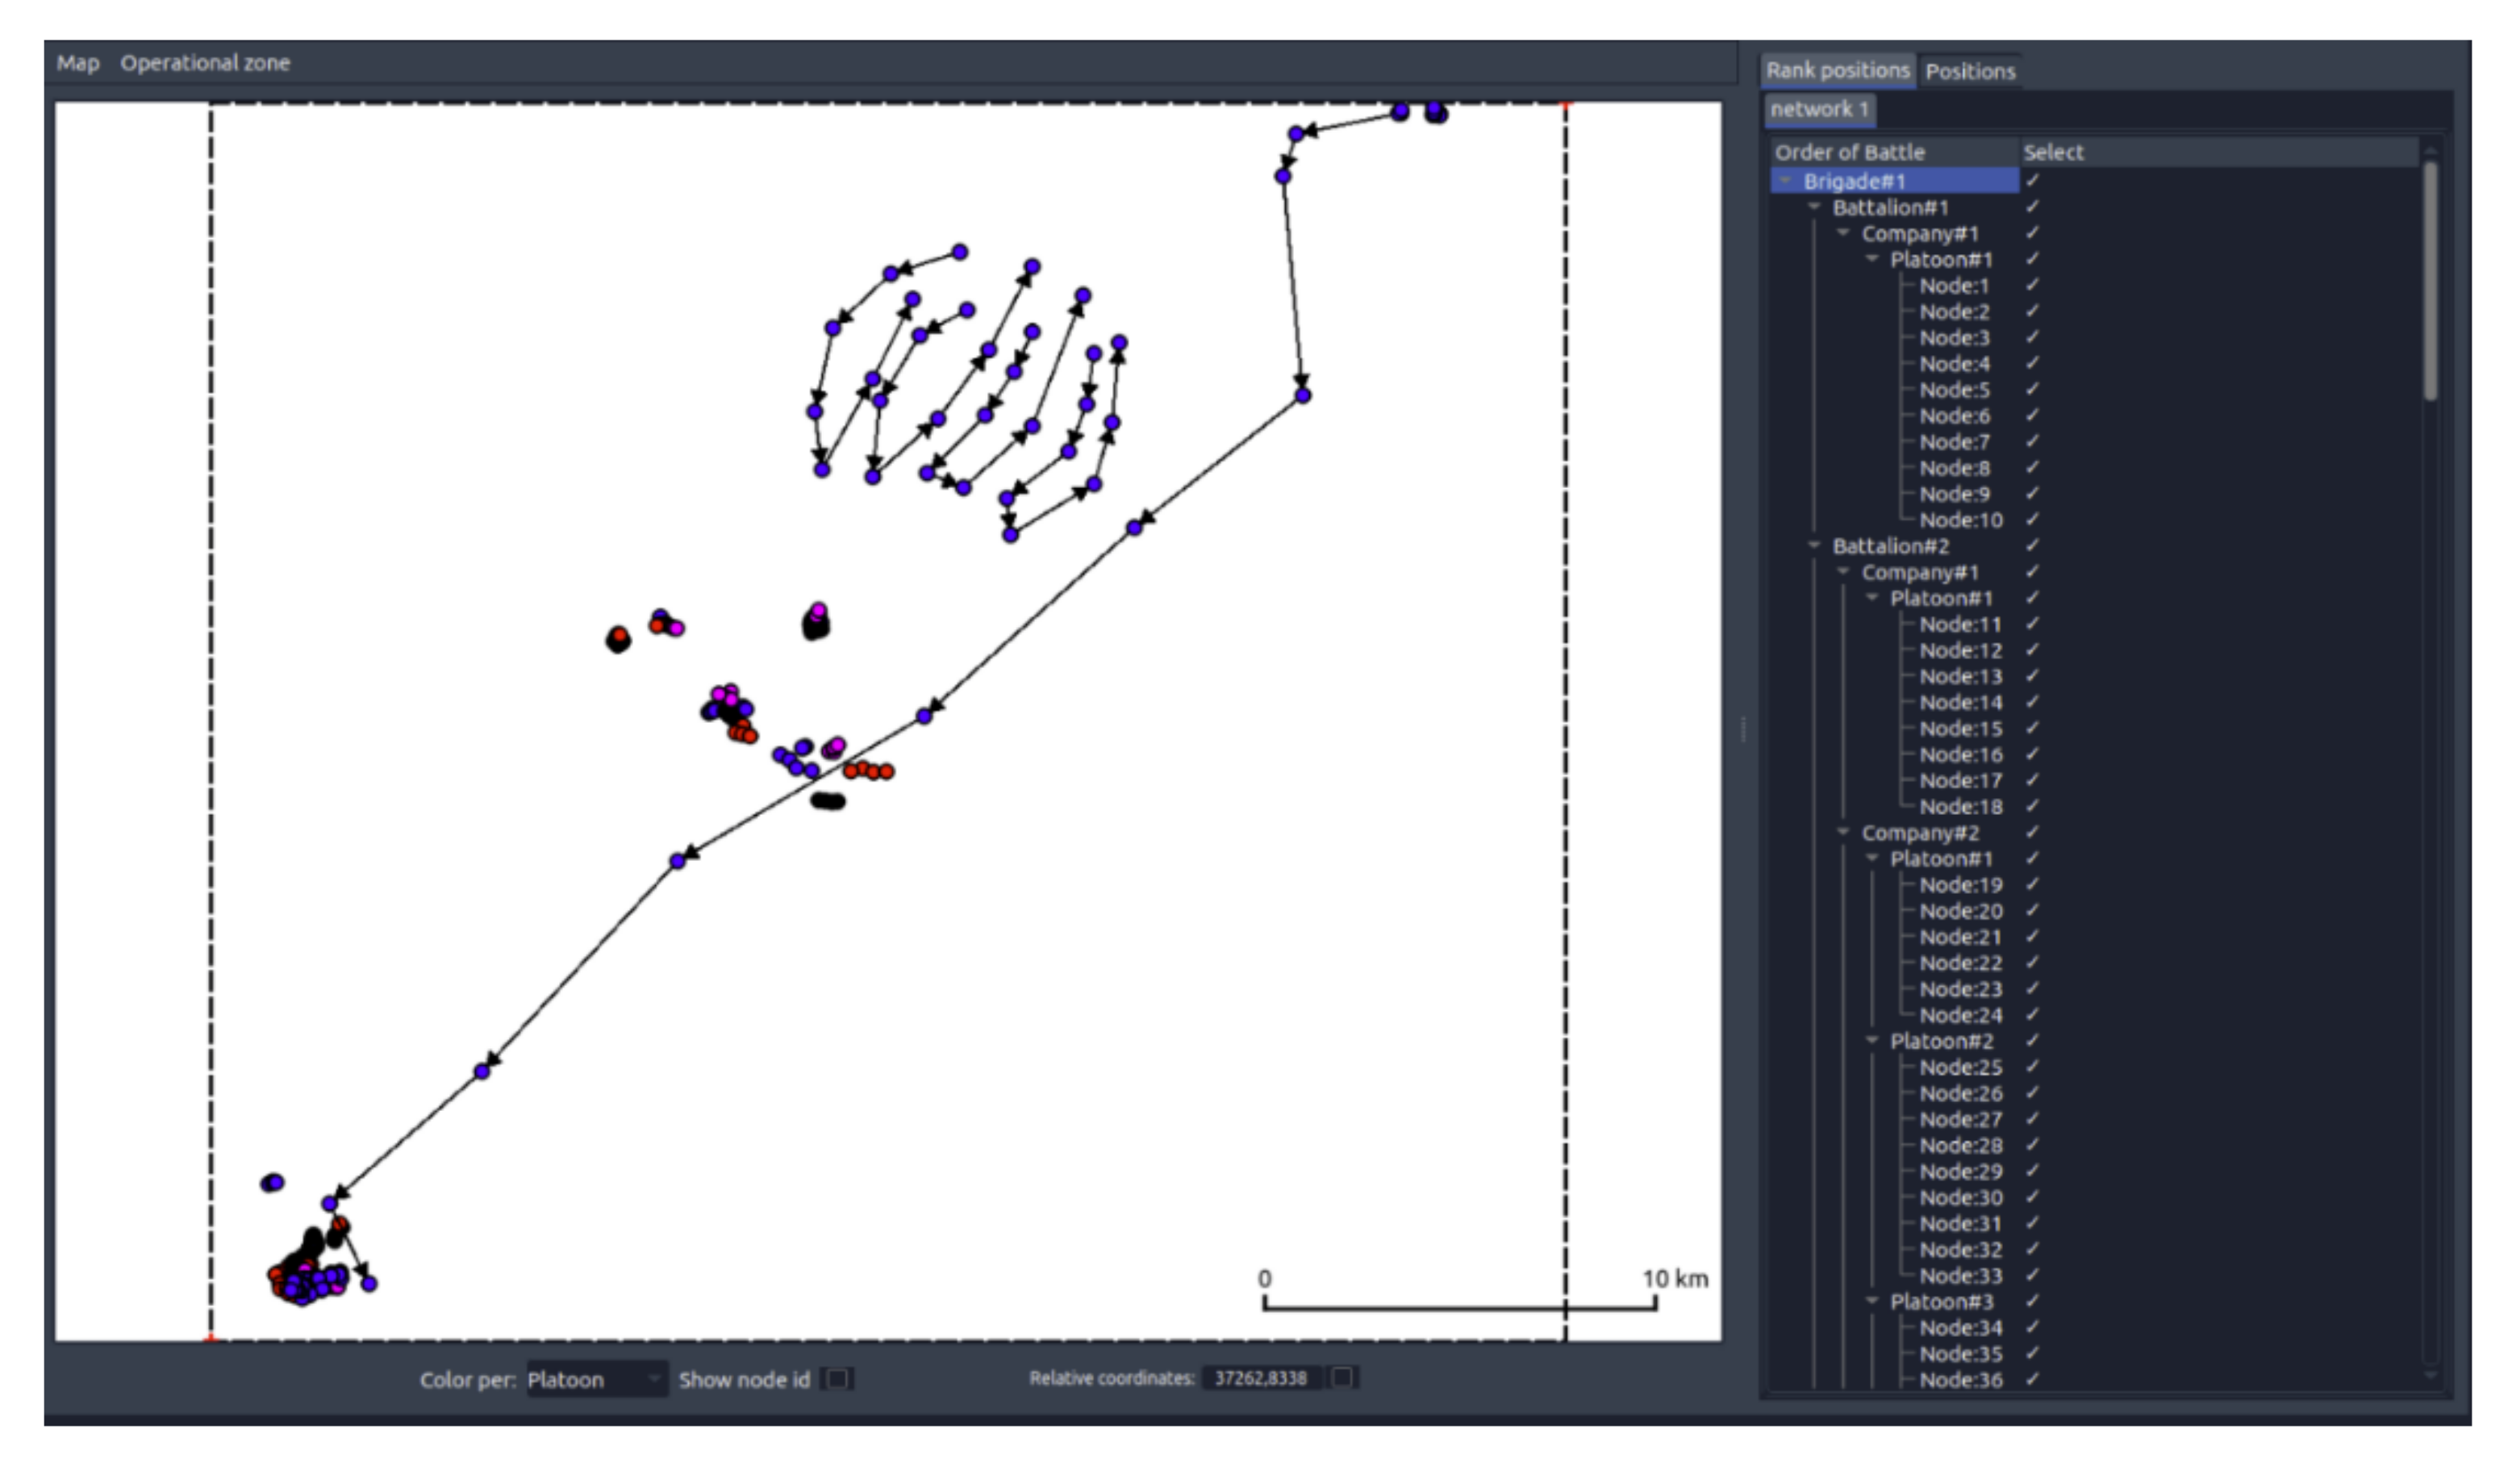Toggle the checkbox beside Relative coordinates field
The height and width of the screenshot is (1462, 2520).
(x=1342, y=1377)
